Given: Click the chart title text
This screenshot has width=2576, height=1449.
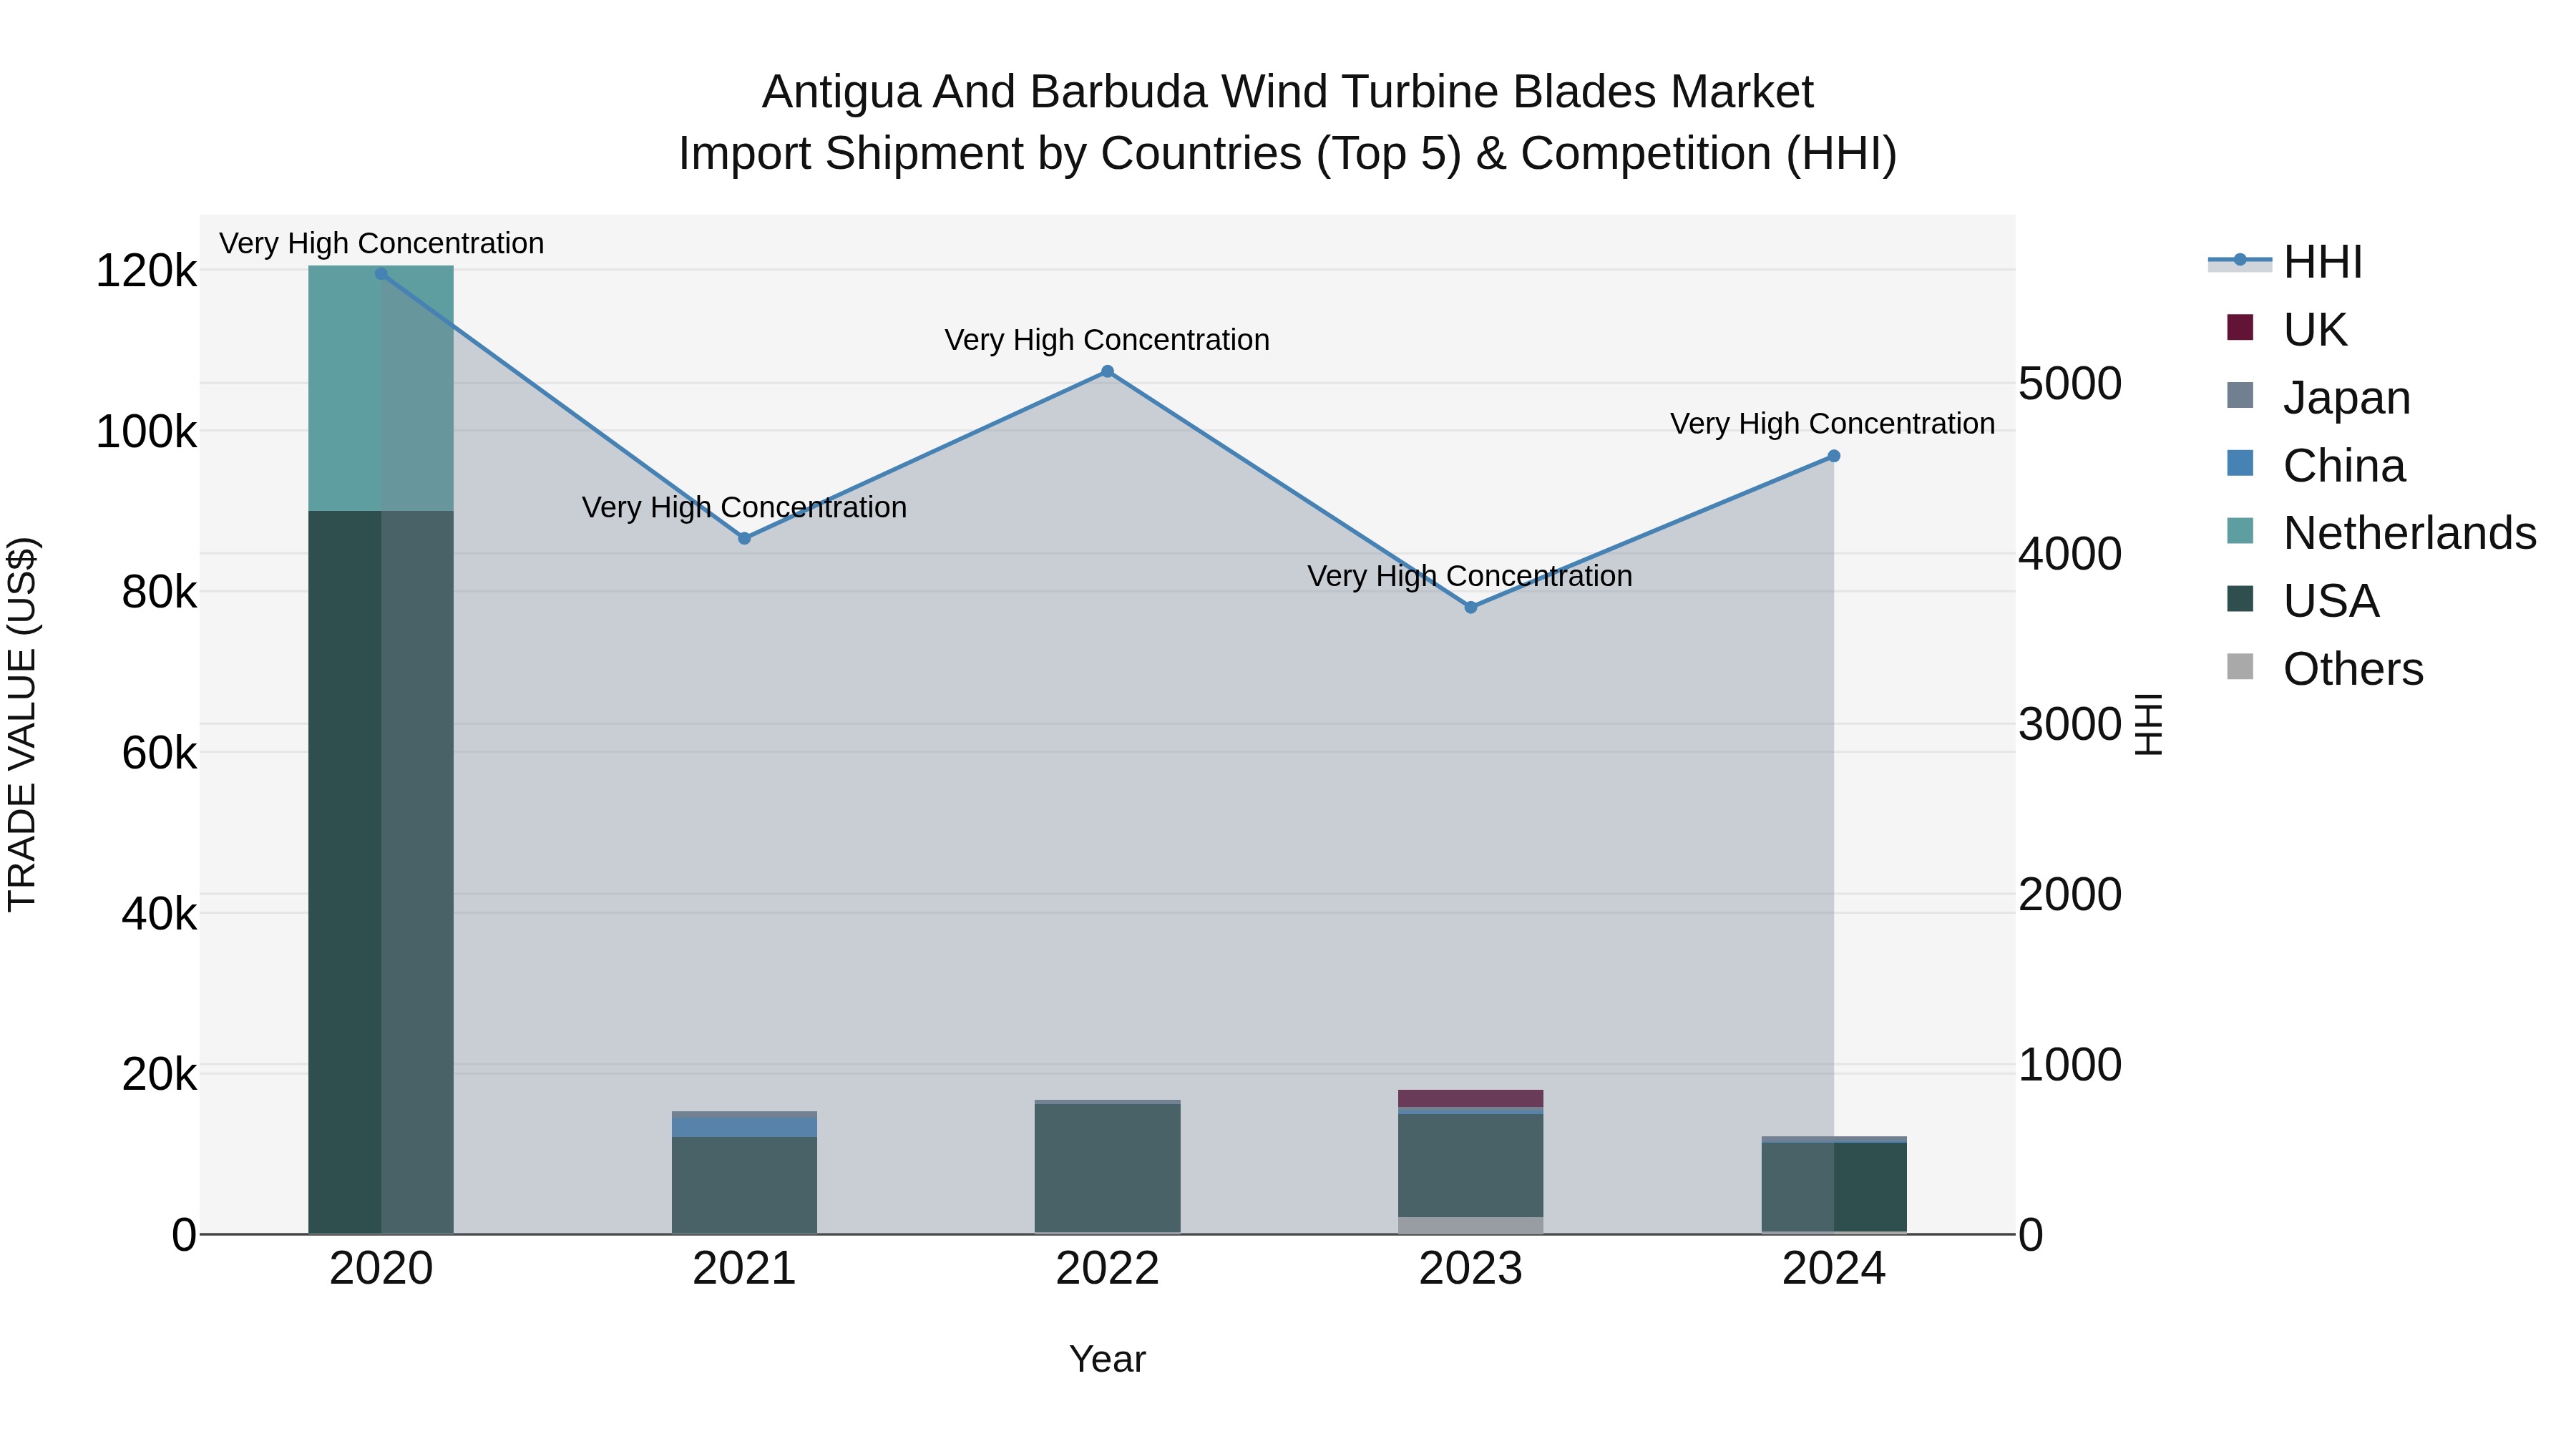Looking at the screenshot, I should tap(1288, 122).
